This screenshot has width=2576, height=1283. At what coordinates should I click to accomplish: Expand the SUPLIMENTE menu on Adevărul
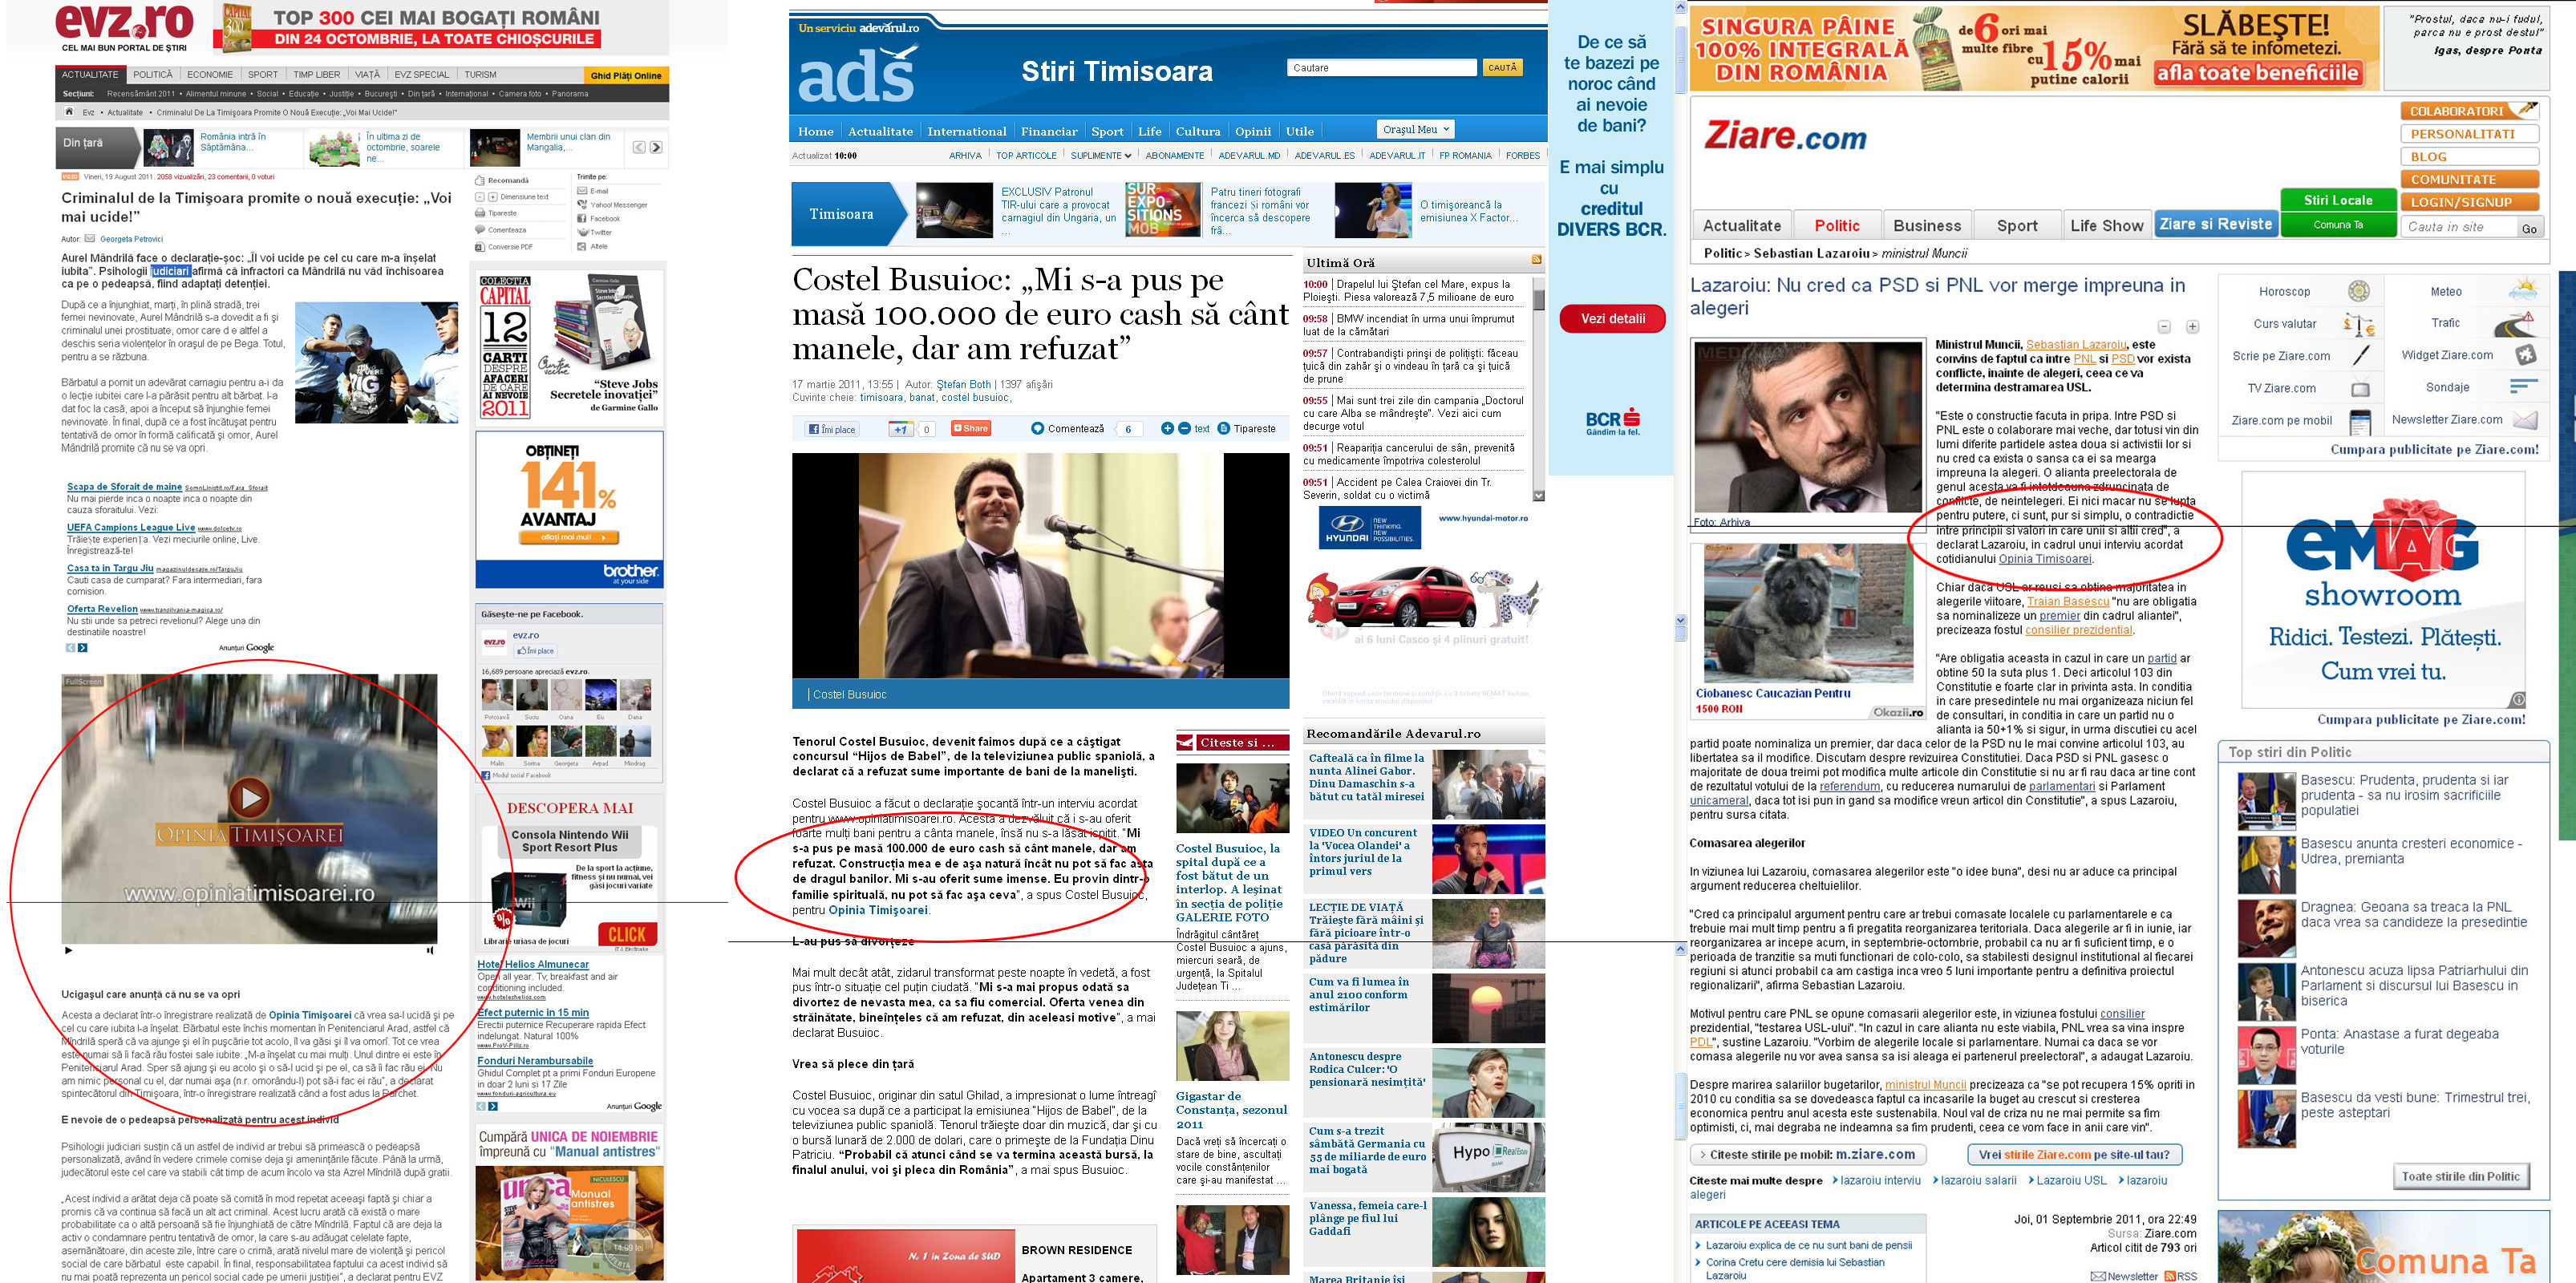click(1100, 155)
